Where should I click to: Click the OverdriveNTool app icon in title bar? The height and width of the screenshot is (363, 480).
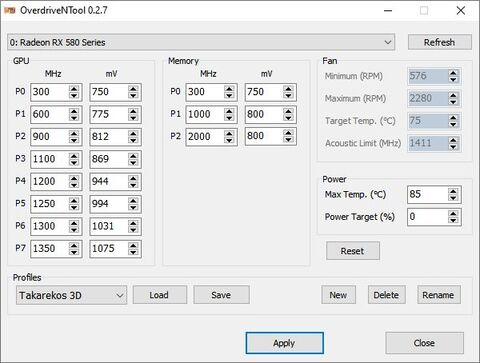pyautogui.click(x=10, y=10)
